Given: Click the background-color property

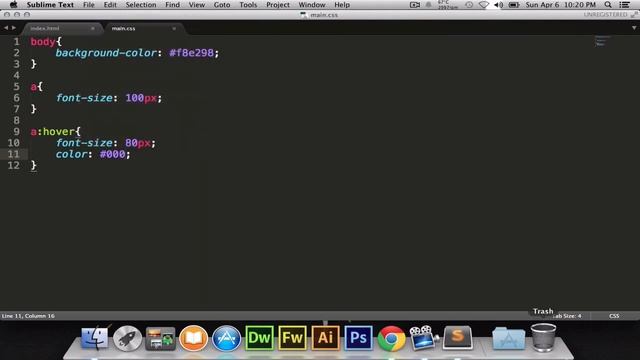Looking at the screenshot, I should 106,53.
